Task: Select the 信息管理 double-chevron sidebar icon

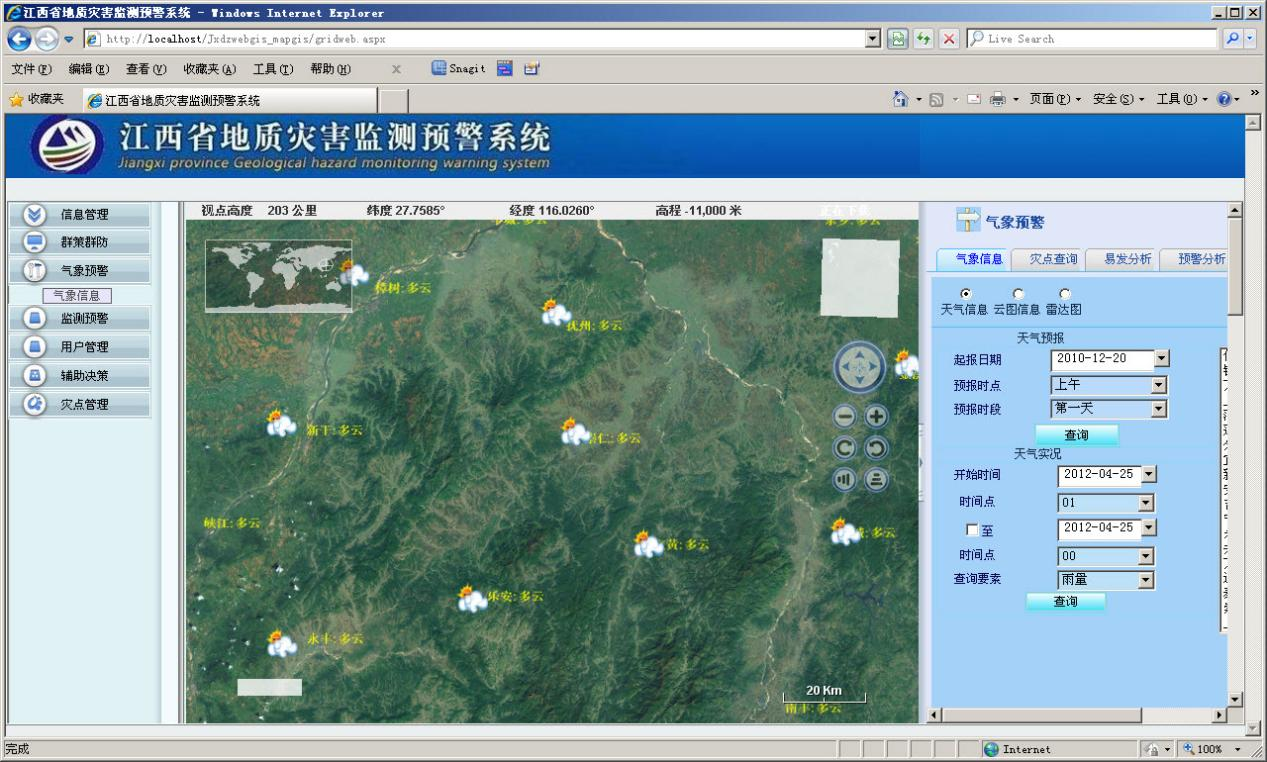Action: pyautogui.click(x=32, y=214)
